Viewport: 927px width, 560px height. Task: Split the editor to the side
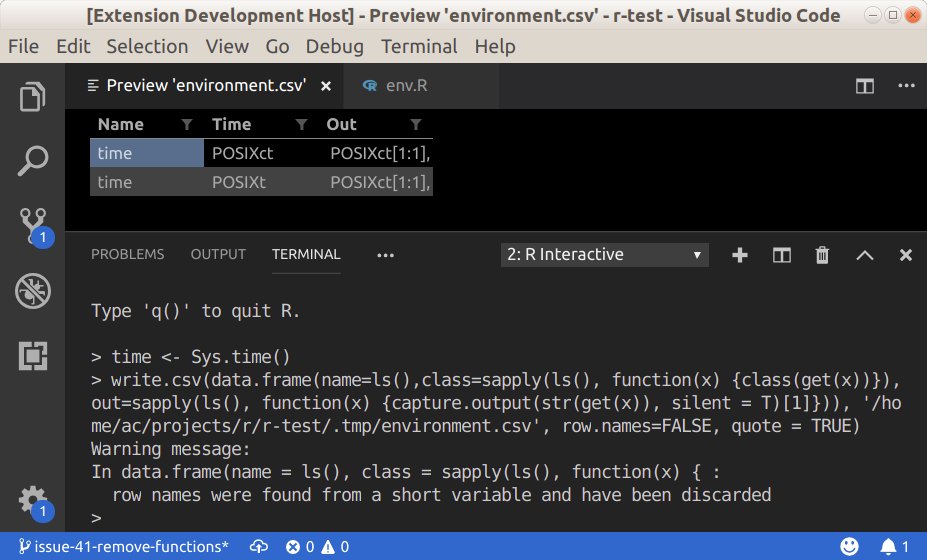(864, 86)
